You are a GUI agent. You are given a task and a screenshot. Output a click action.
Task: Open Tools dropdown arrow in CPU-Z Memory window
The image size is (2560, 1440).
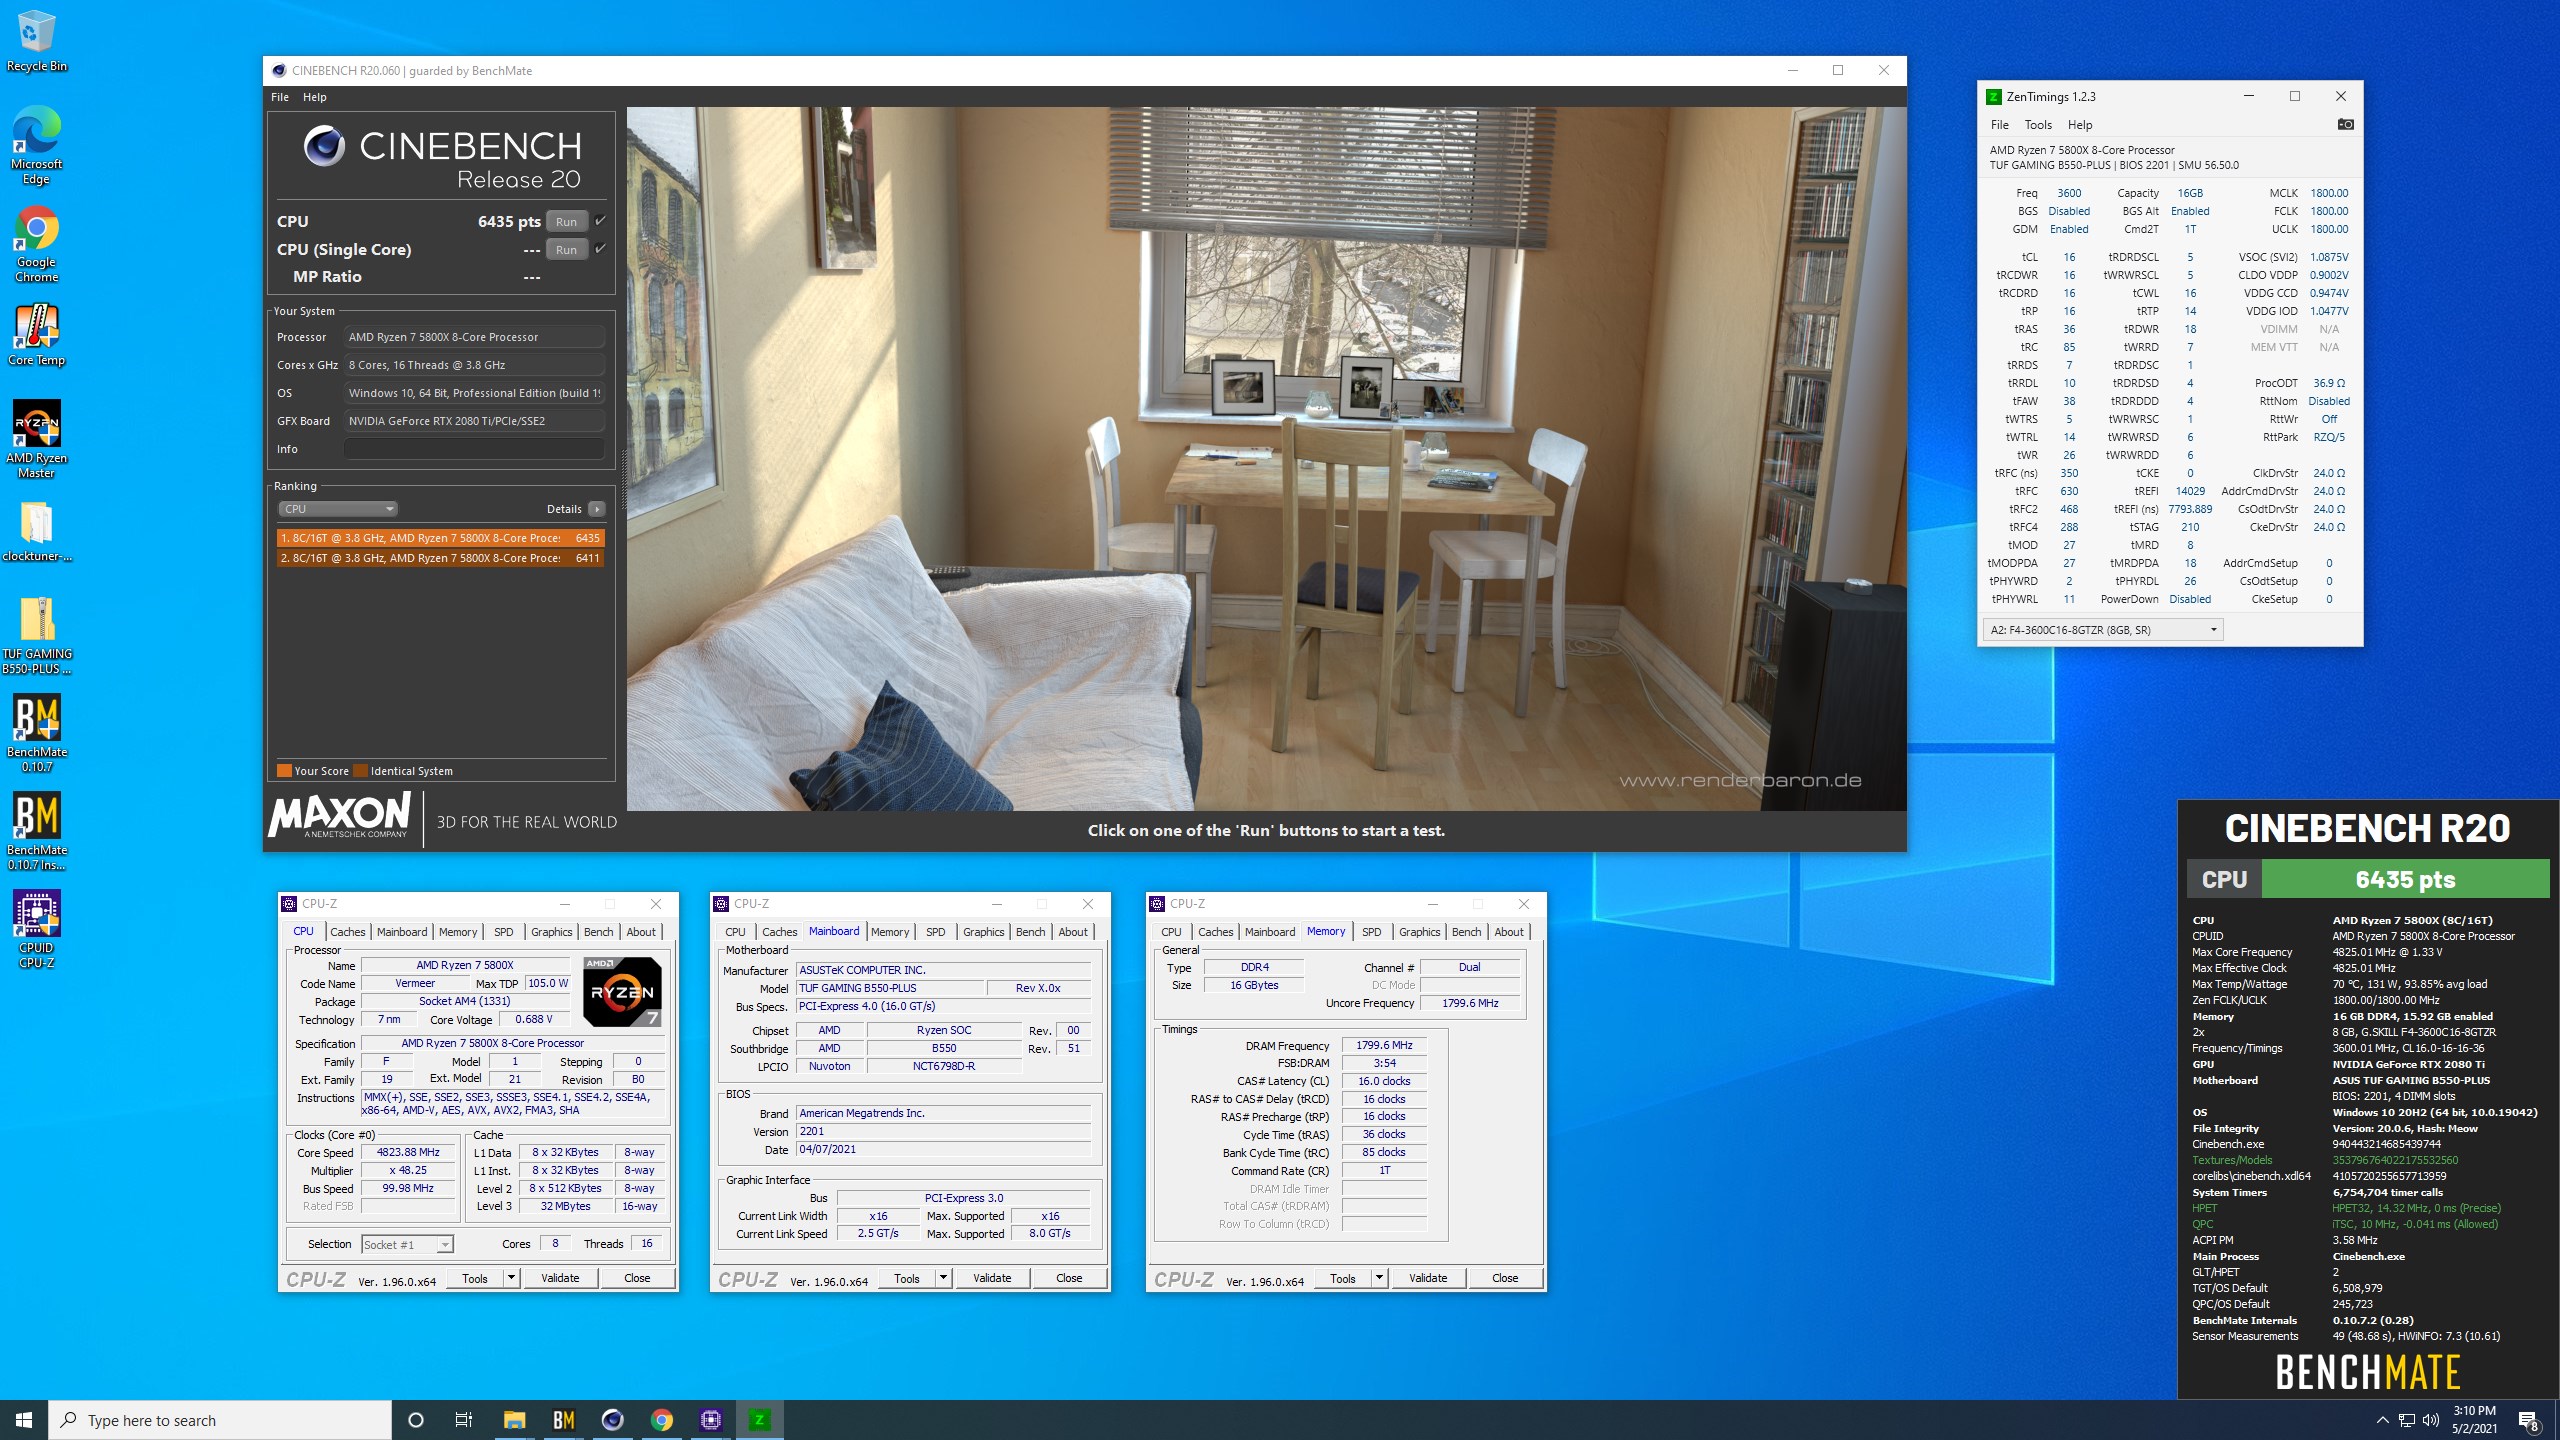click(1379, 1278)
